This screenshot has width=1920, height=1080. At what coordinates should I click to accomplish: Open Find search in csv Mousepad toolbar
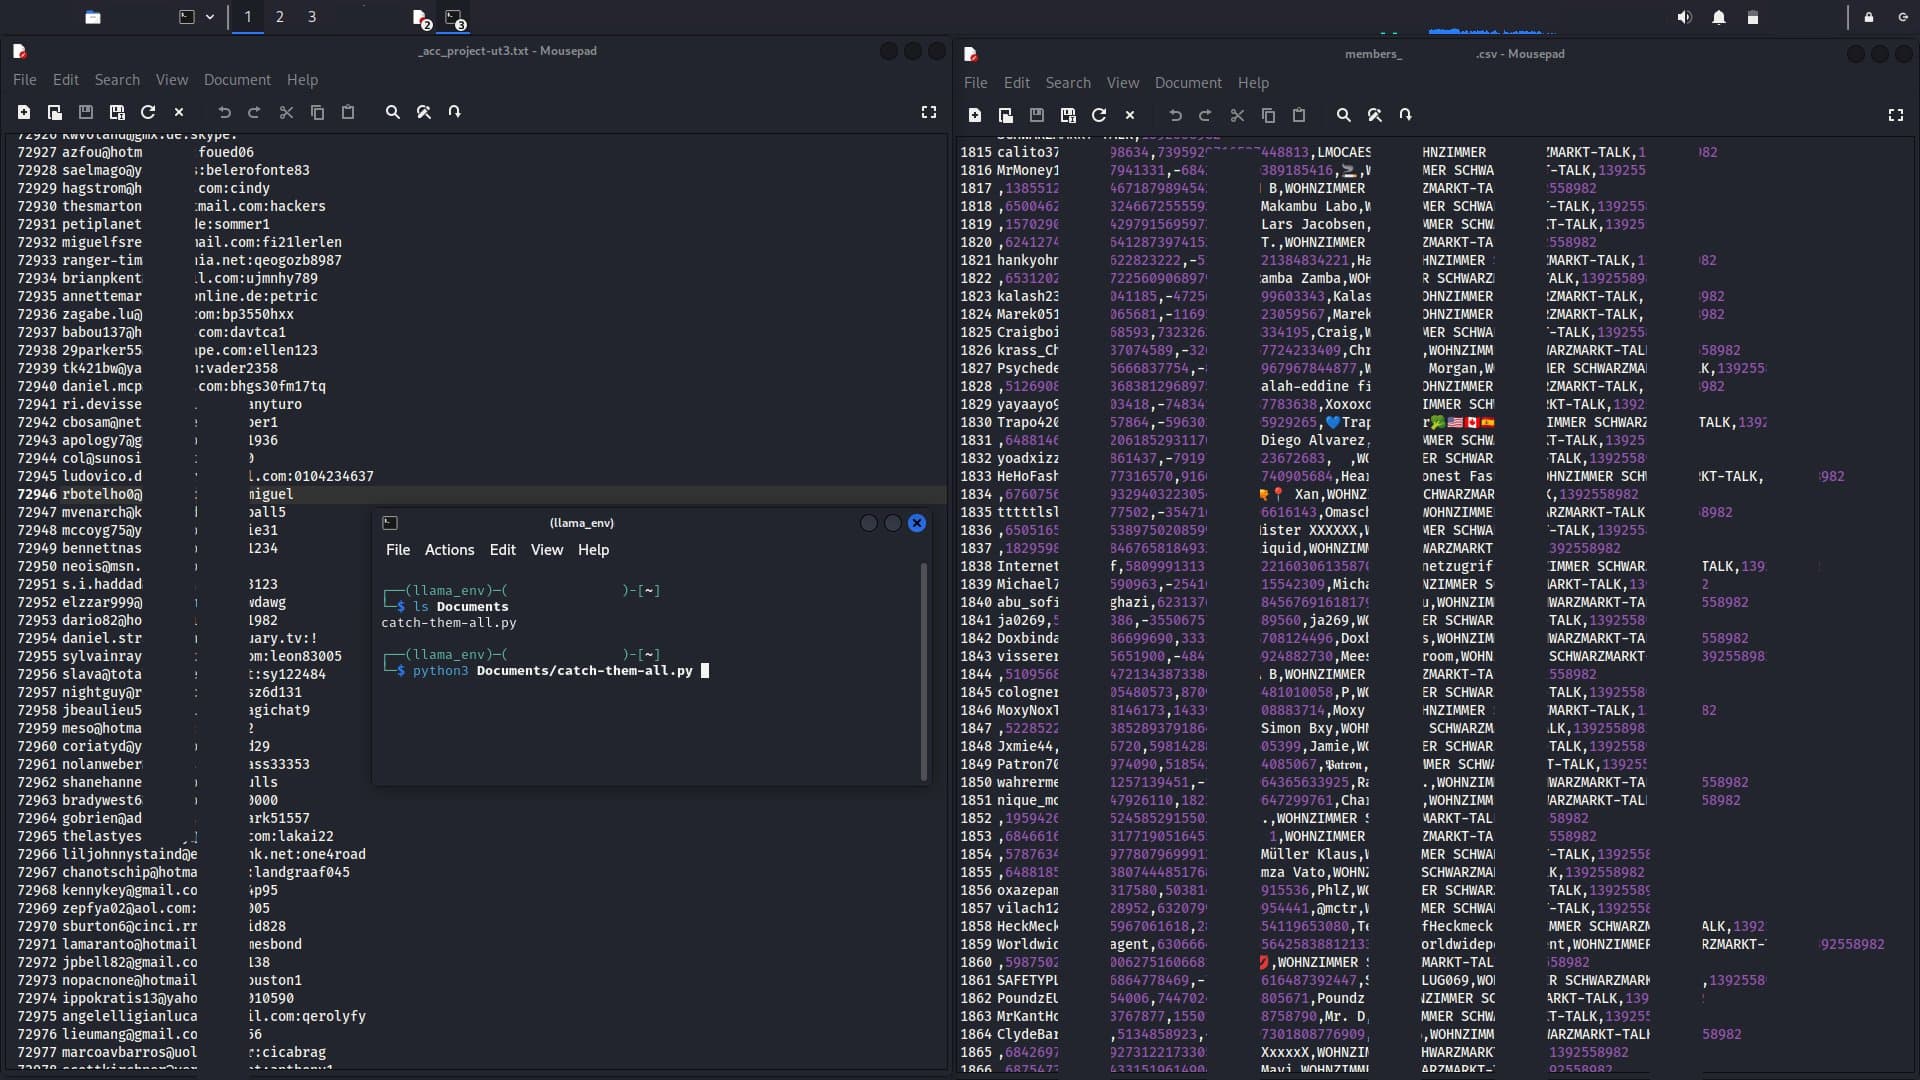pos(1344,116)
